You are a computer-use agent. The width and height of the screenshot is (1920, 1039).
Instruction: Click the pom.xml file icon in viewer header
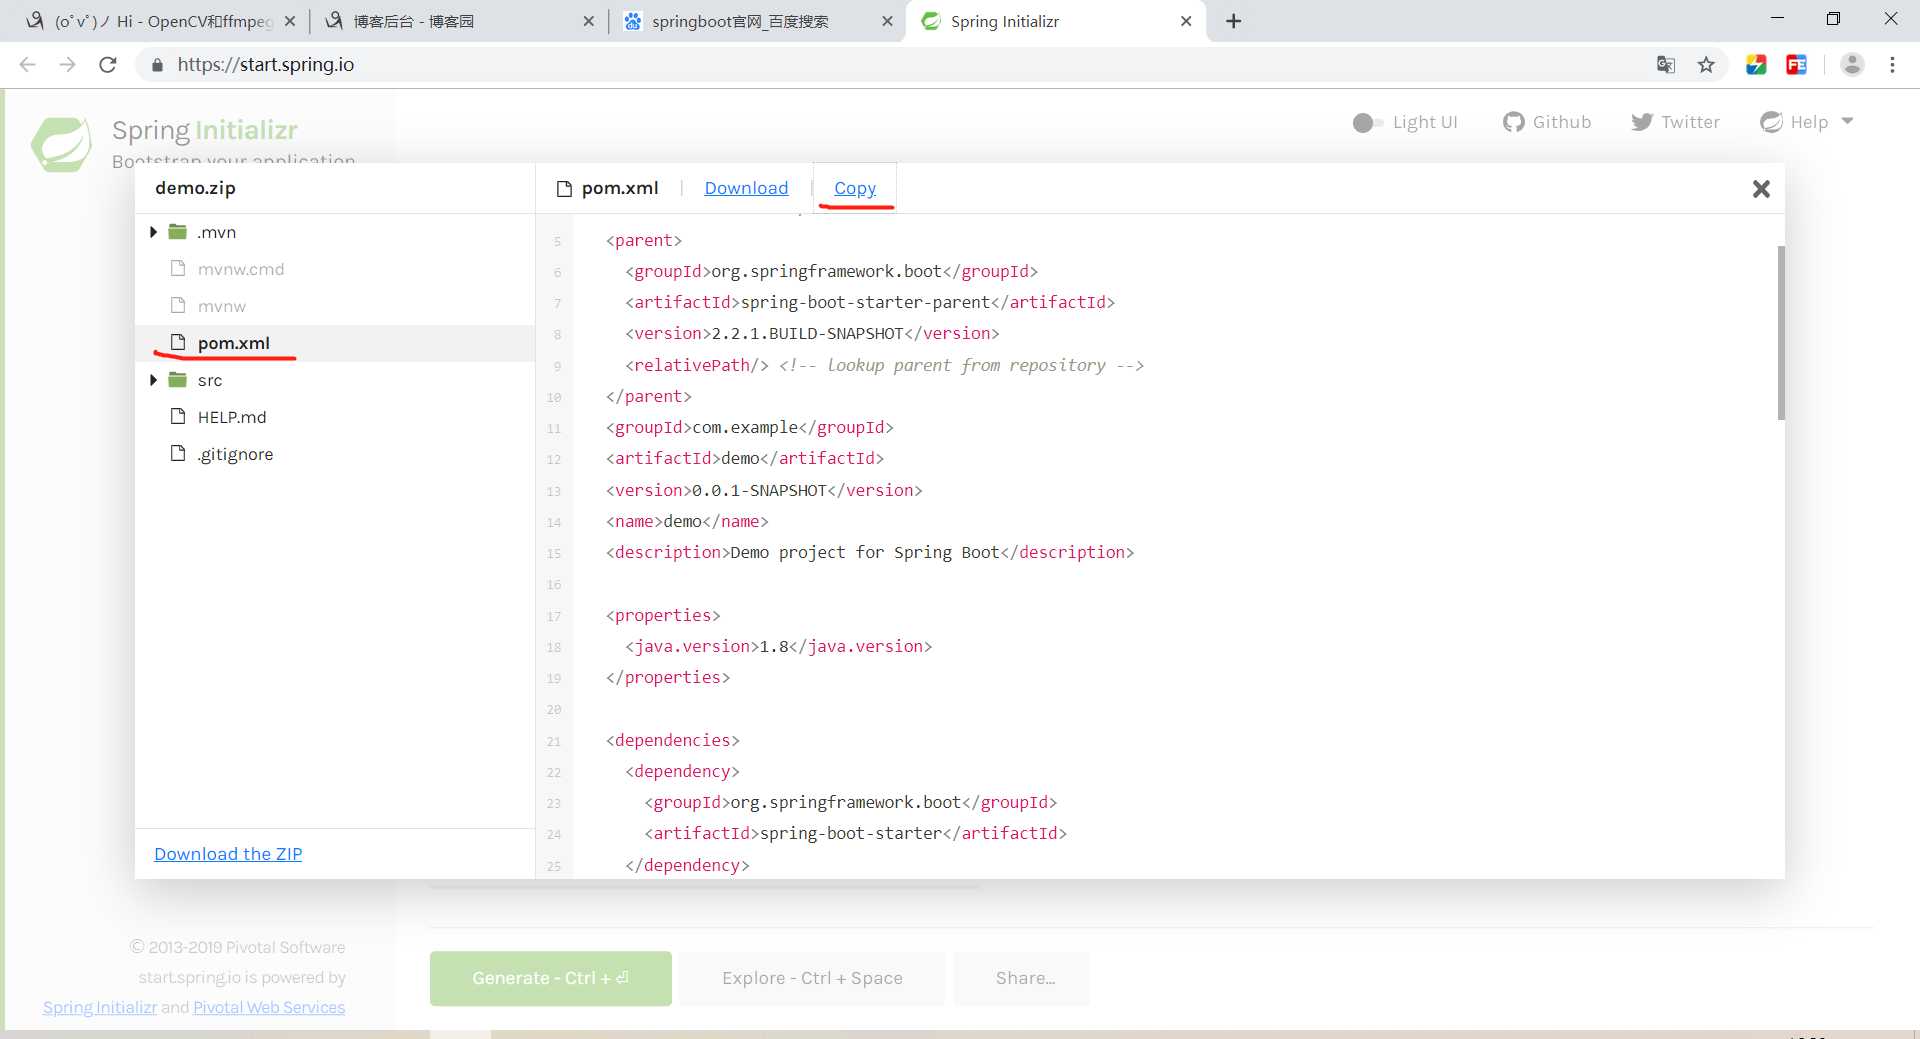[564, 188]
